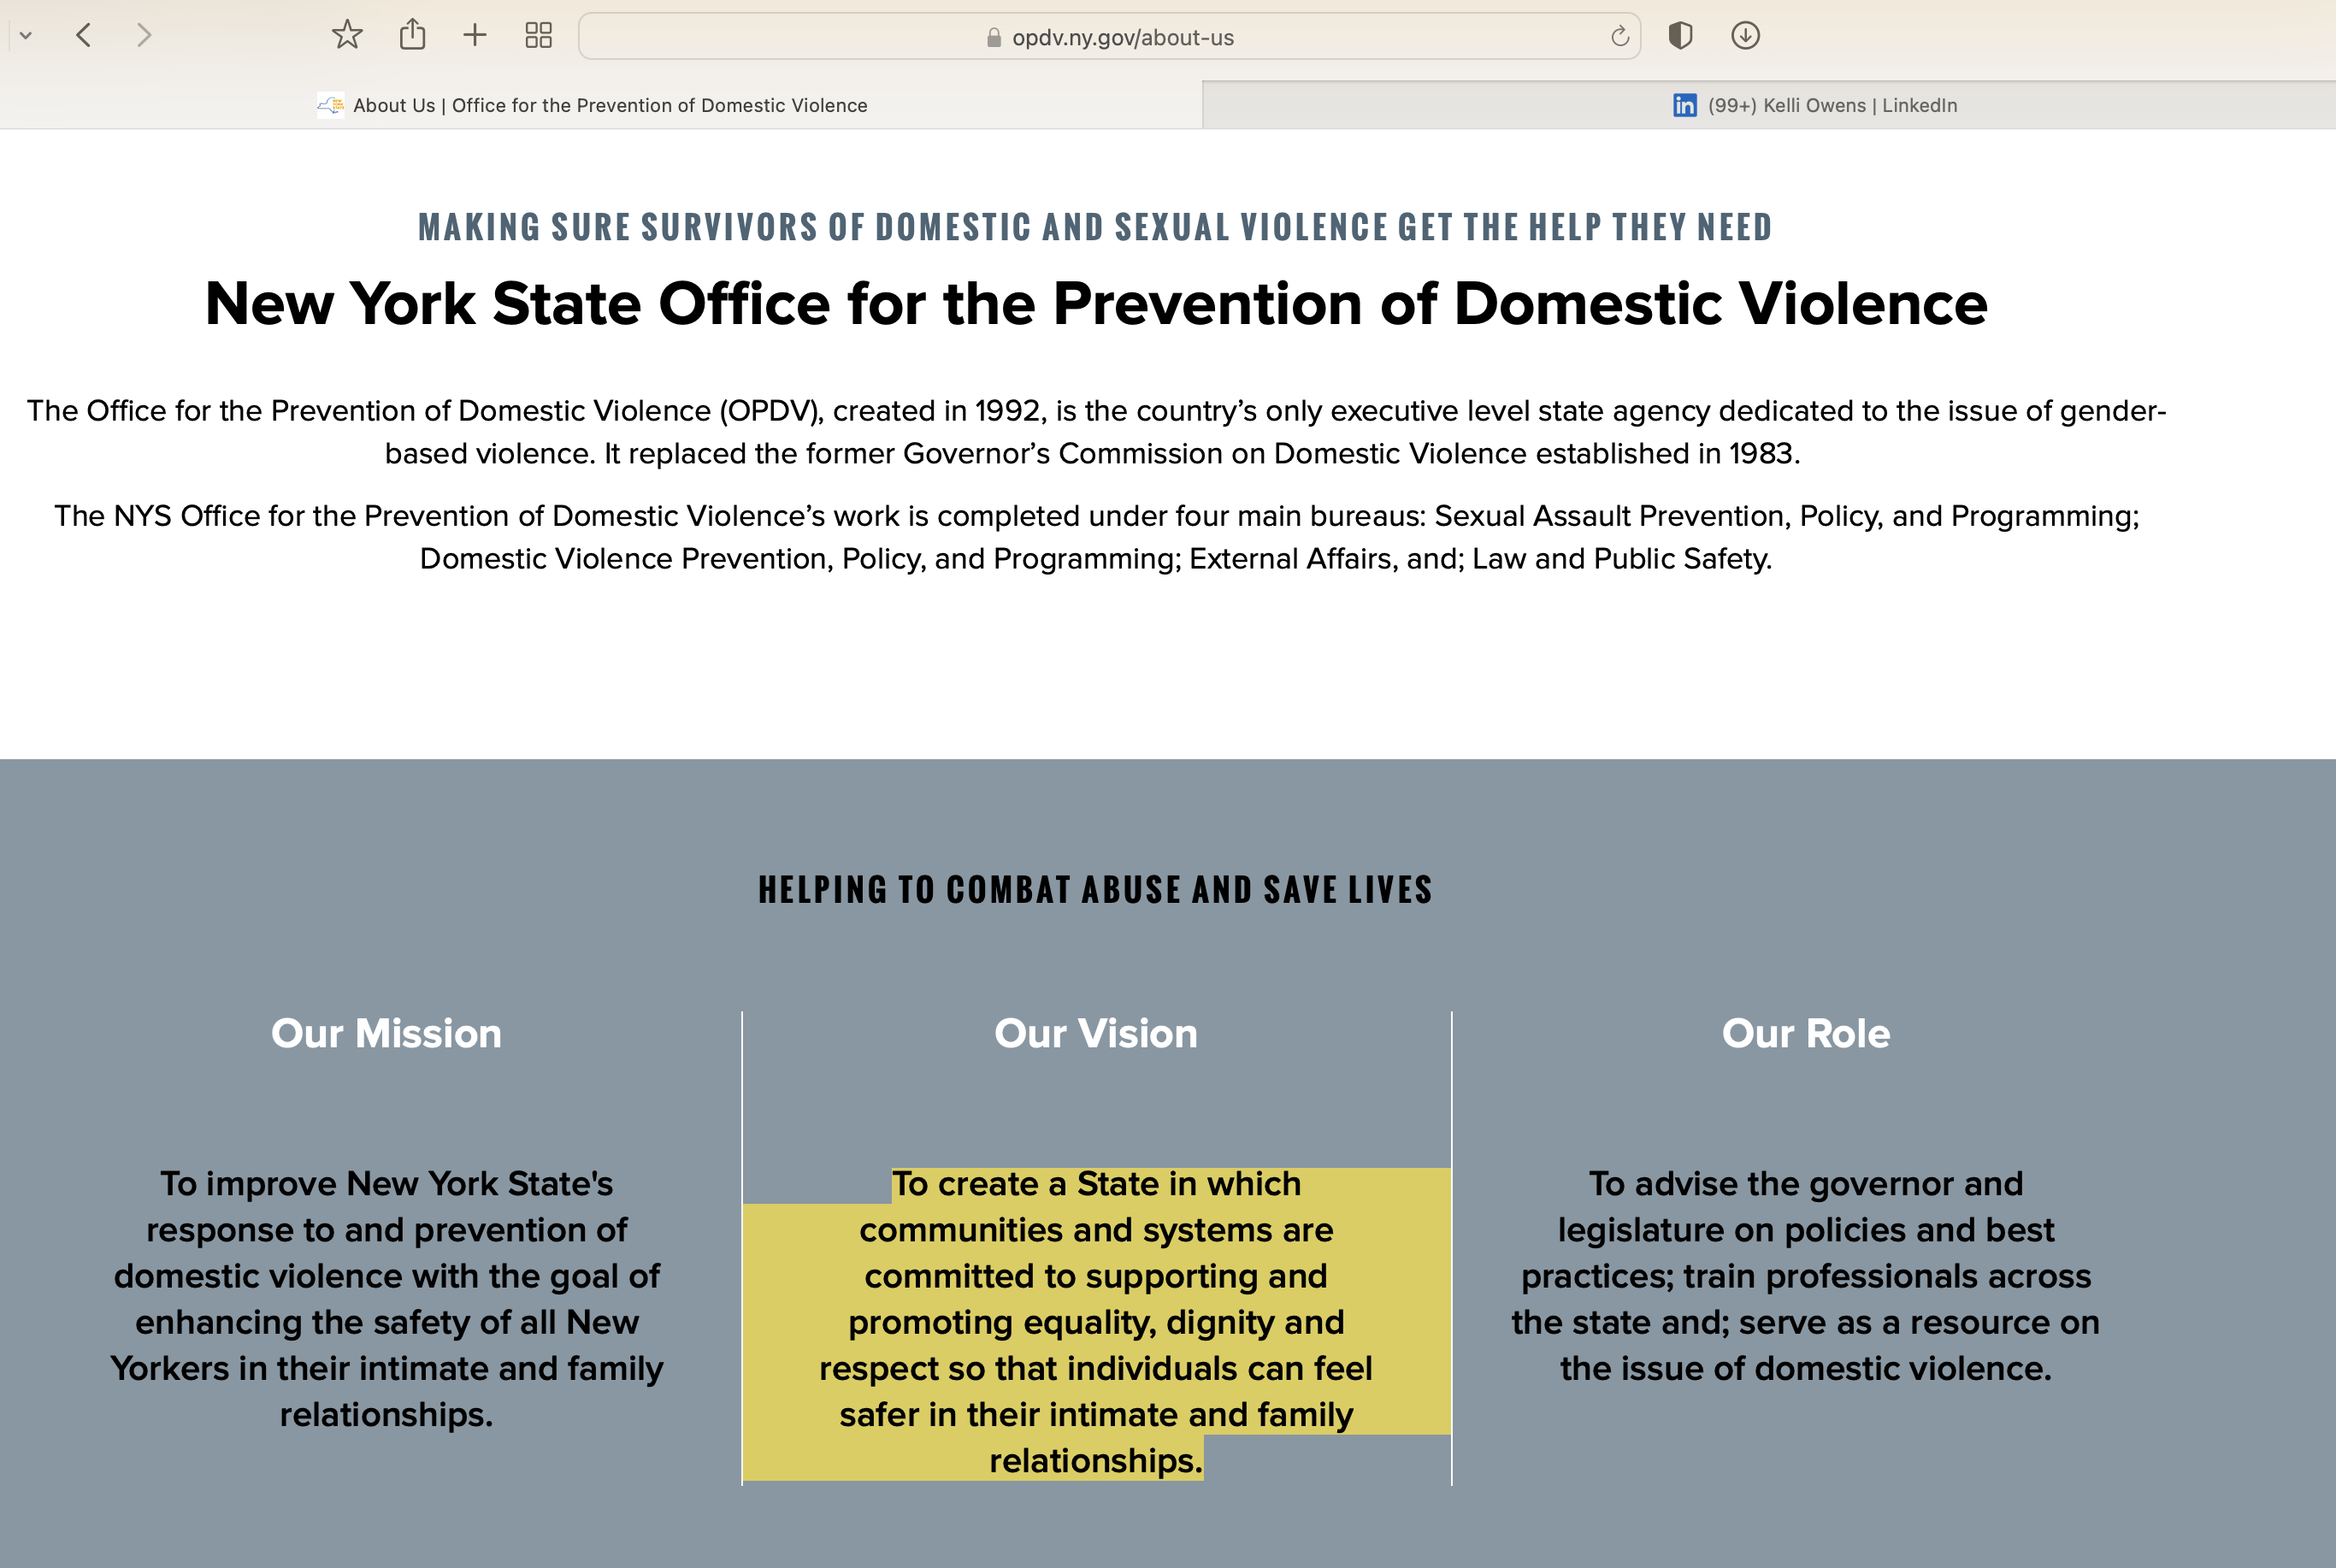Click the lock icon in the address bar

pyautogui.click(x=993, y=38)
